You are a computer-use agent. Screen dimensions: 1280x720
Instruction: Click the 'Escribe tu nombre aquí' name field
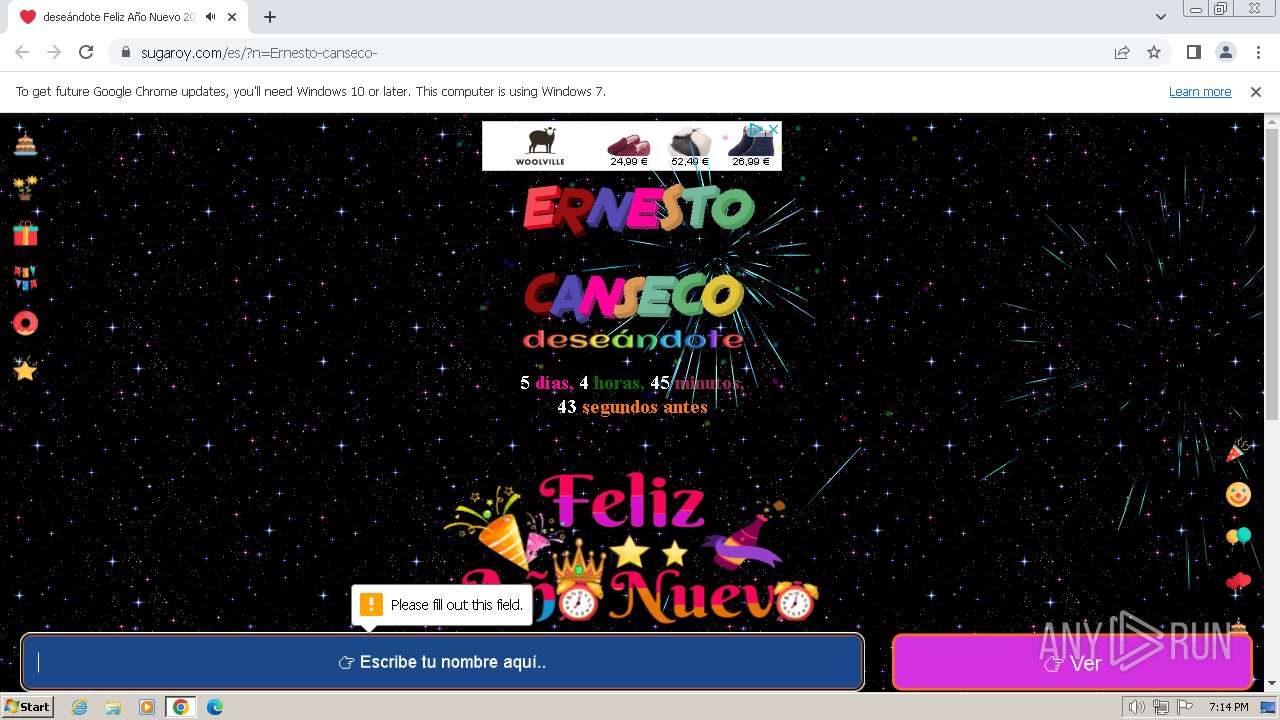pos(442,662)
